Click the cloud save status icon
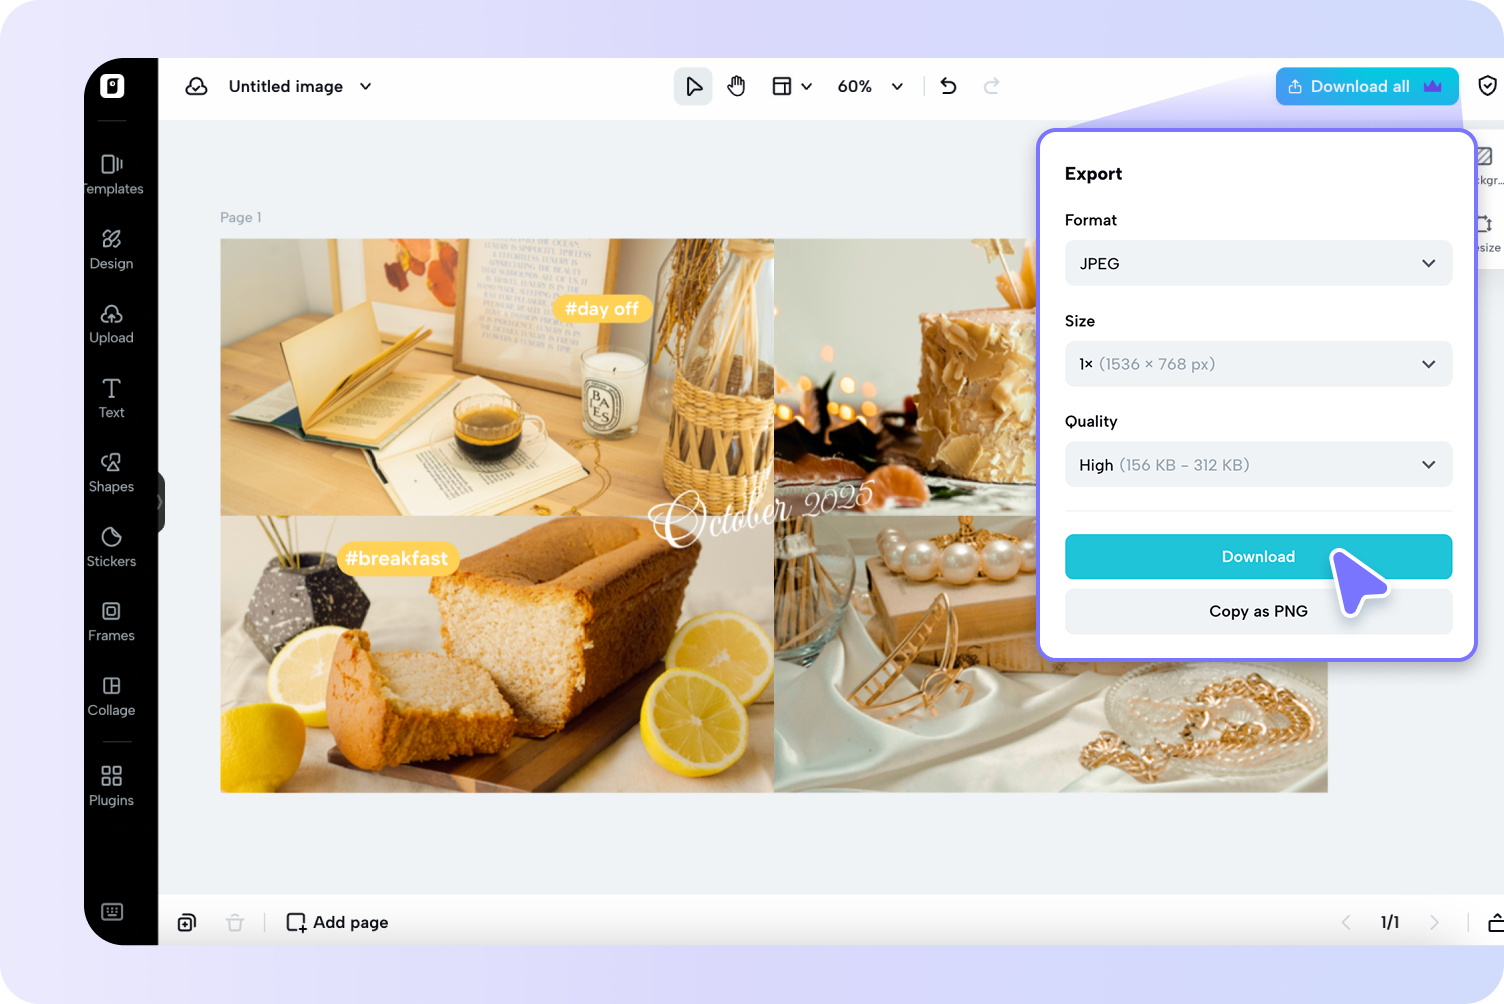1504x1004 pixels. coord(197,87)
